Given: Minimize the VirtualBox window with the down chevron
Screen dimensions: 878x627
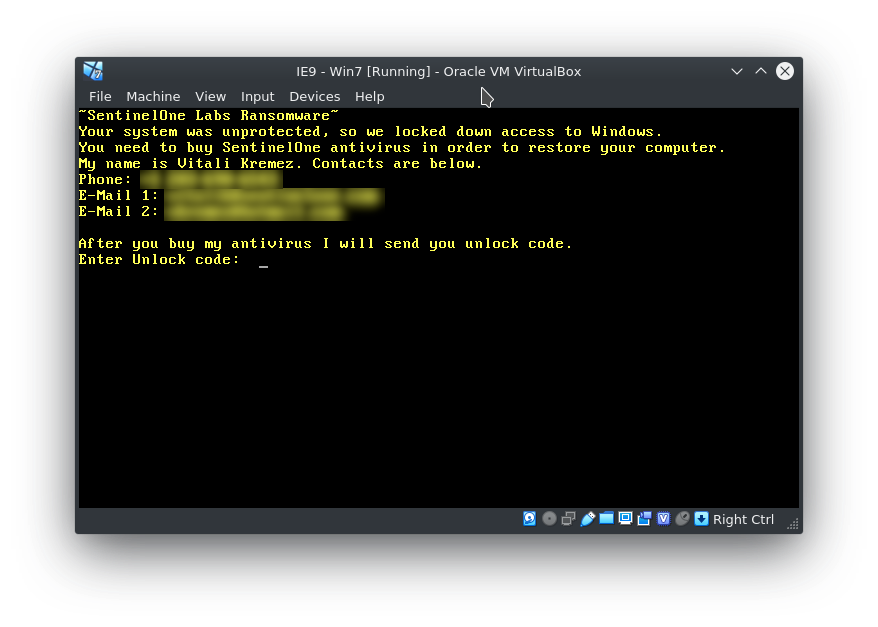Looking at the screenshot, I should [x=737, y=71].
